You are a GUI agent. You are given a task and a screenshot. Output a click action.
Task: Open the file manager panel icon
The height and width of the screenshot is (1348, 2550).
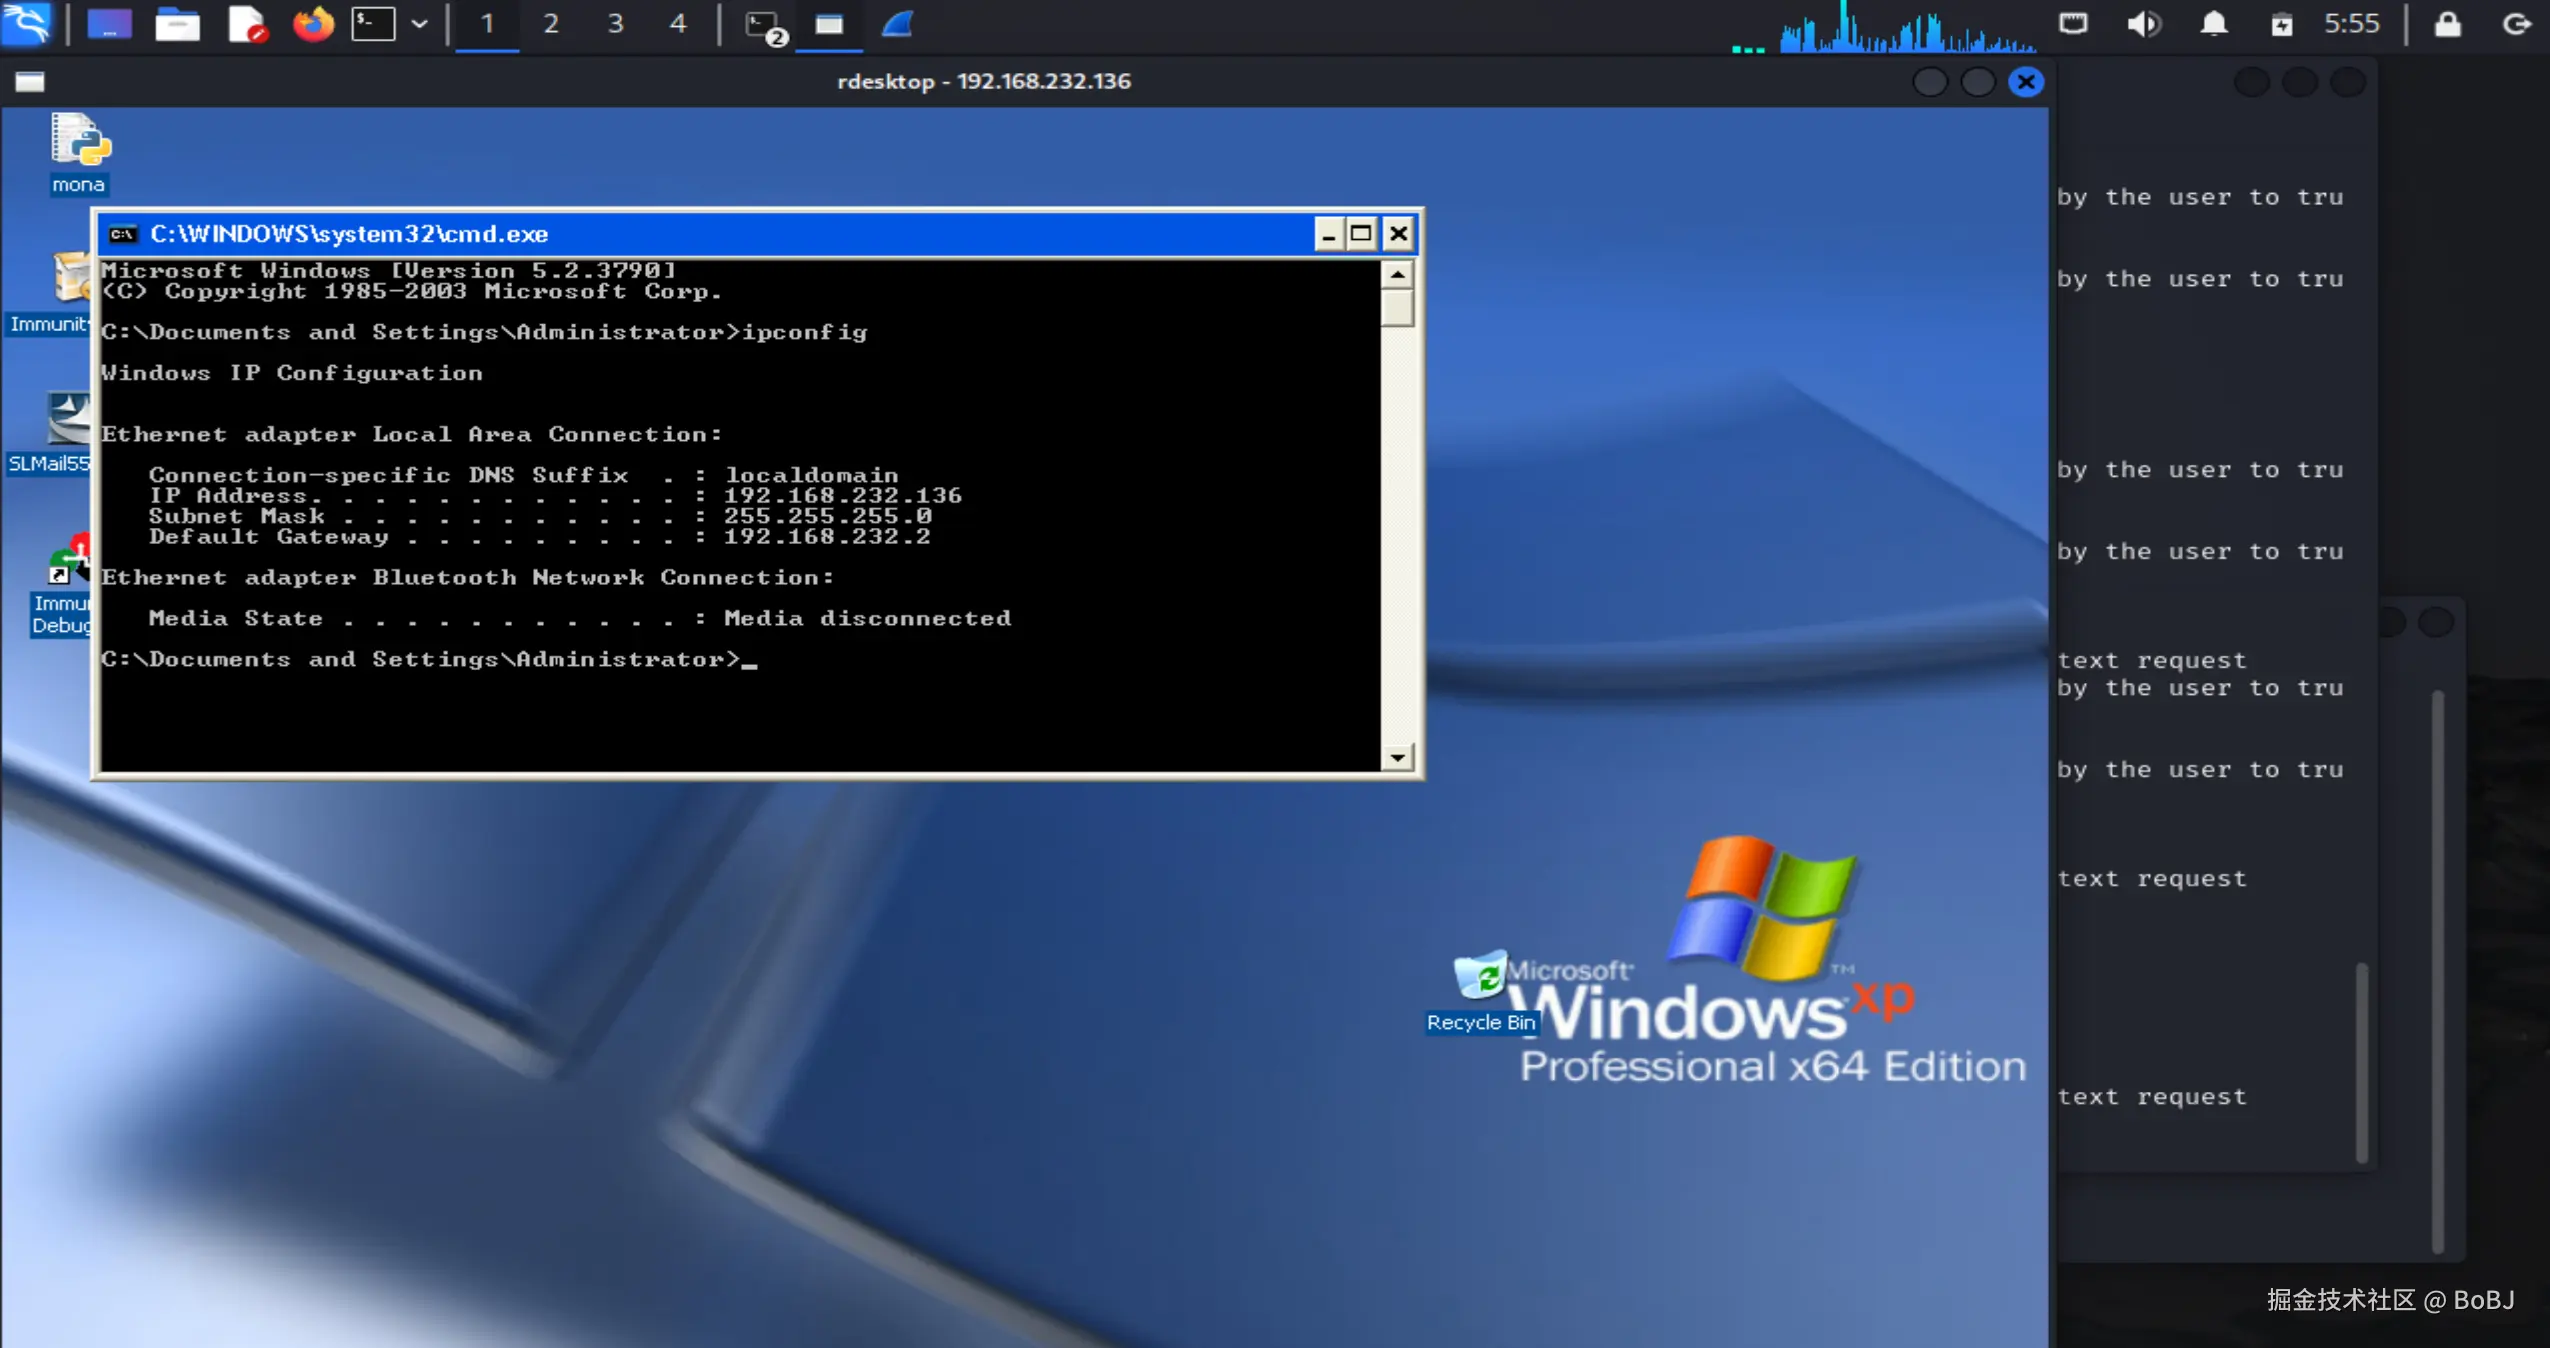pos(177,24)
